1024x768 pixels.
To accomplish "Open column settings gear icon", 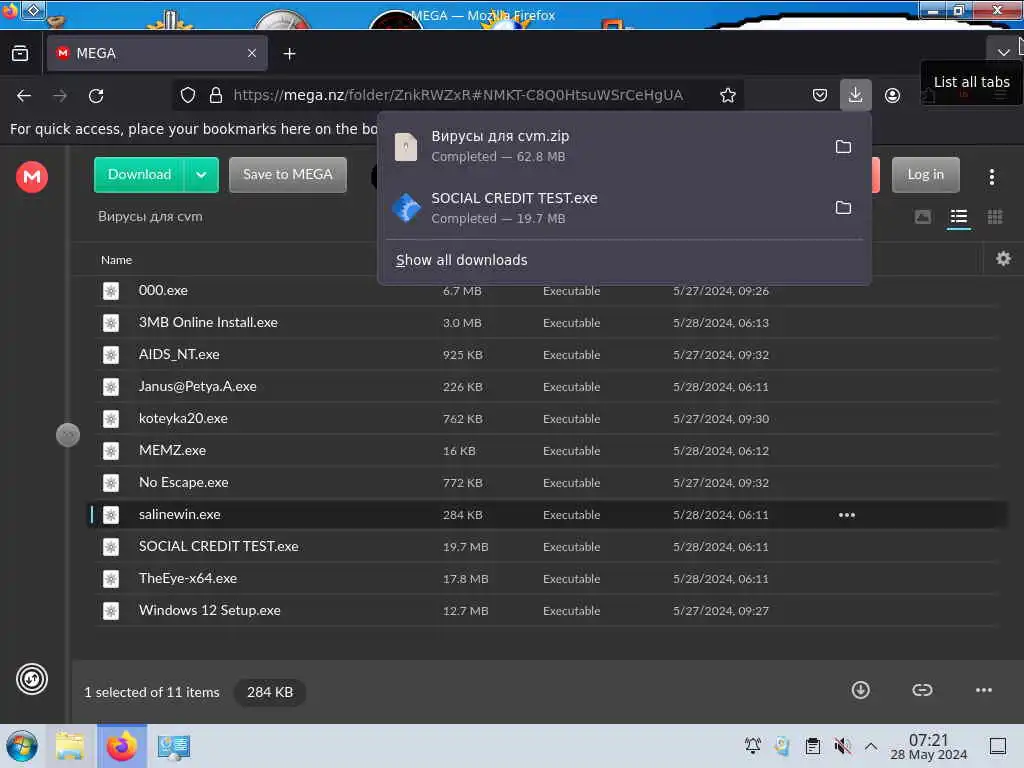I will tap(1003, 259).
